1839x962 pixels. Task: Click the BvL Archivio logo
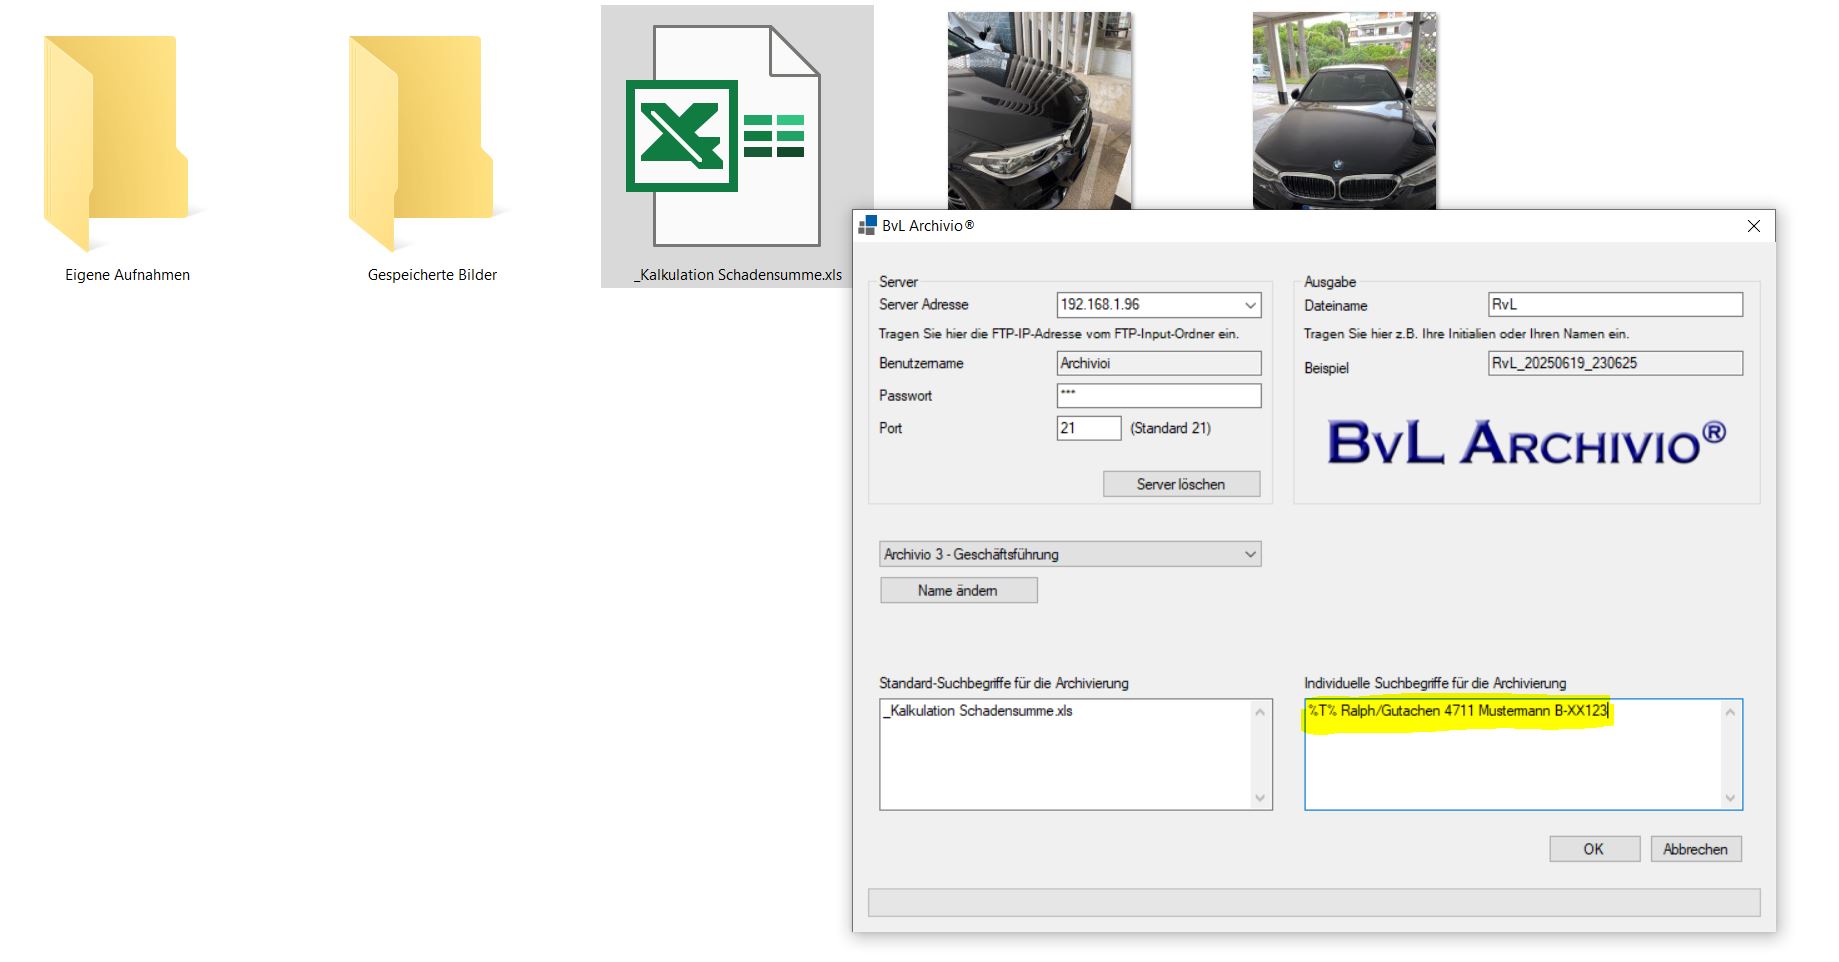pyautogui.click(x=1525, y=443)
